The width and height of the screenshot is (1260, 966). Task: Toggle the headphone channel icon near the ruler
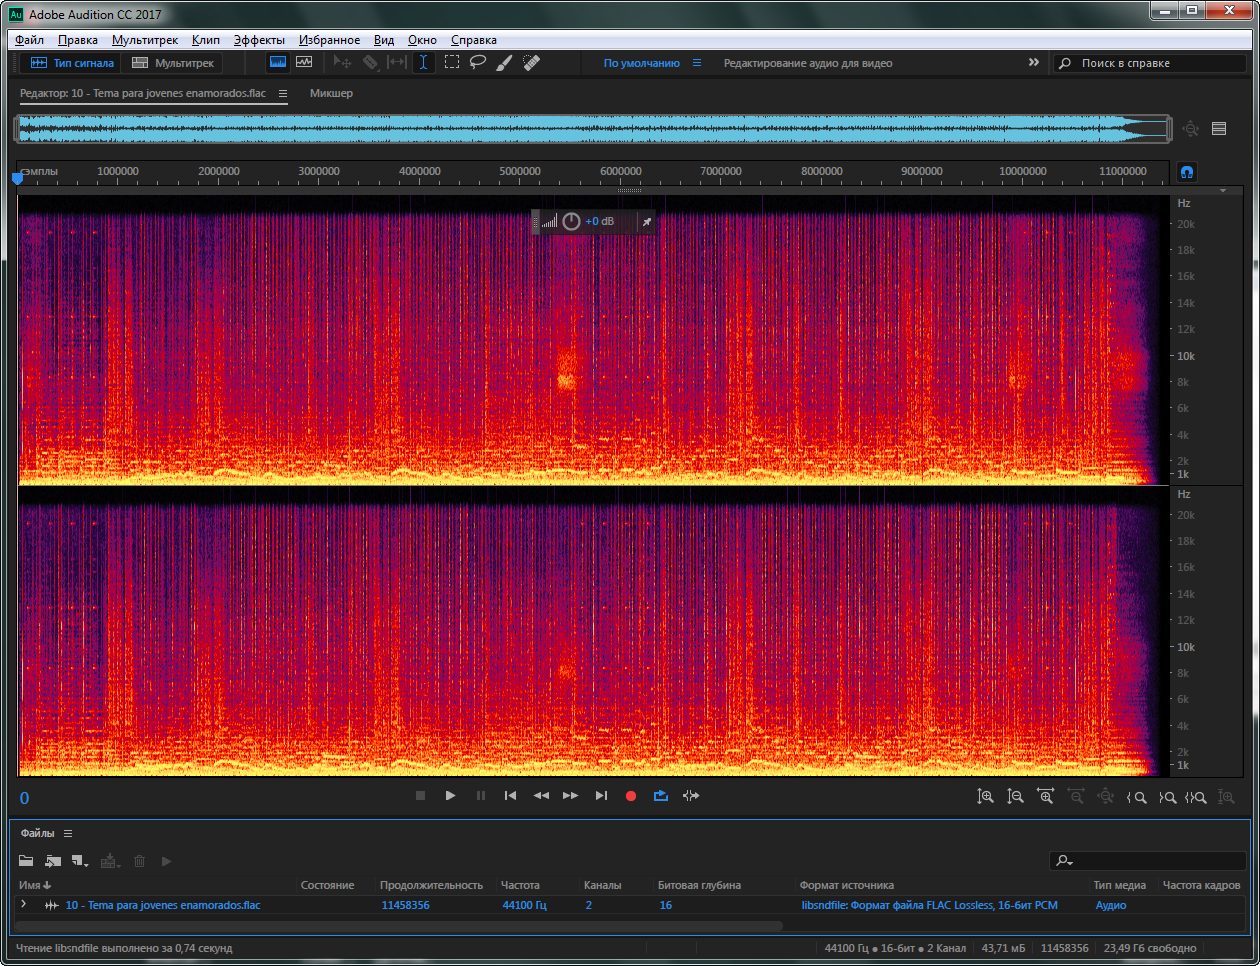coord(1187,172)
